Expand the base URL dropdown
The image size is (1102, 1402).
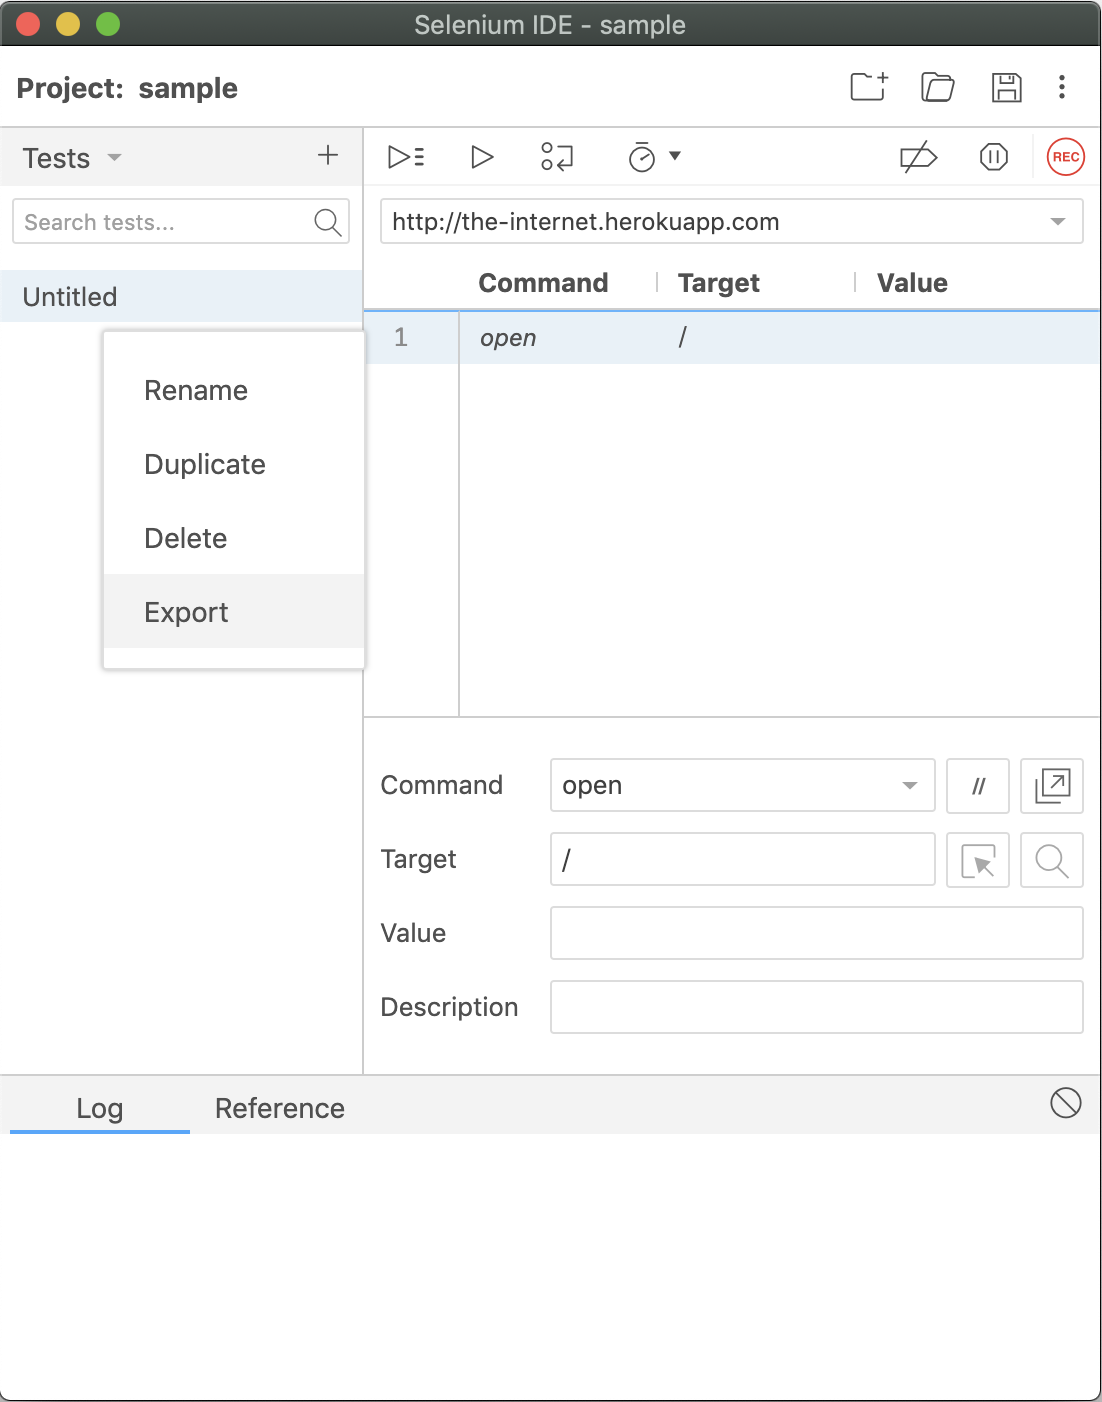[1057, 222]
